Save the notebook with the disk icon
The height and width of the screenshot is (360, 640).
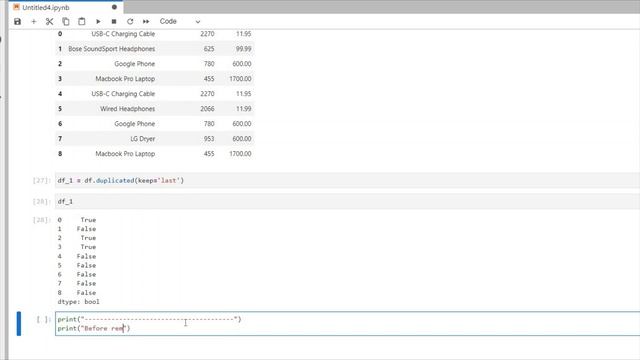[x=18, y=22]
